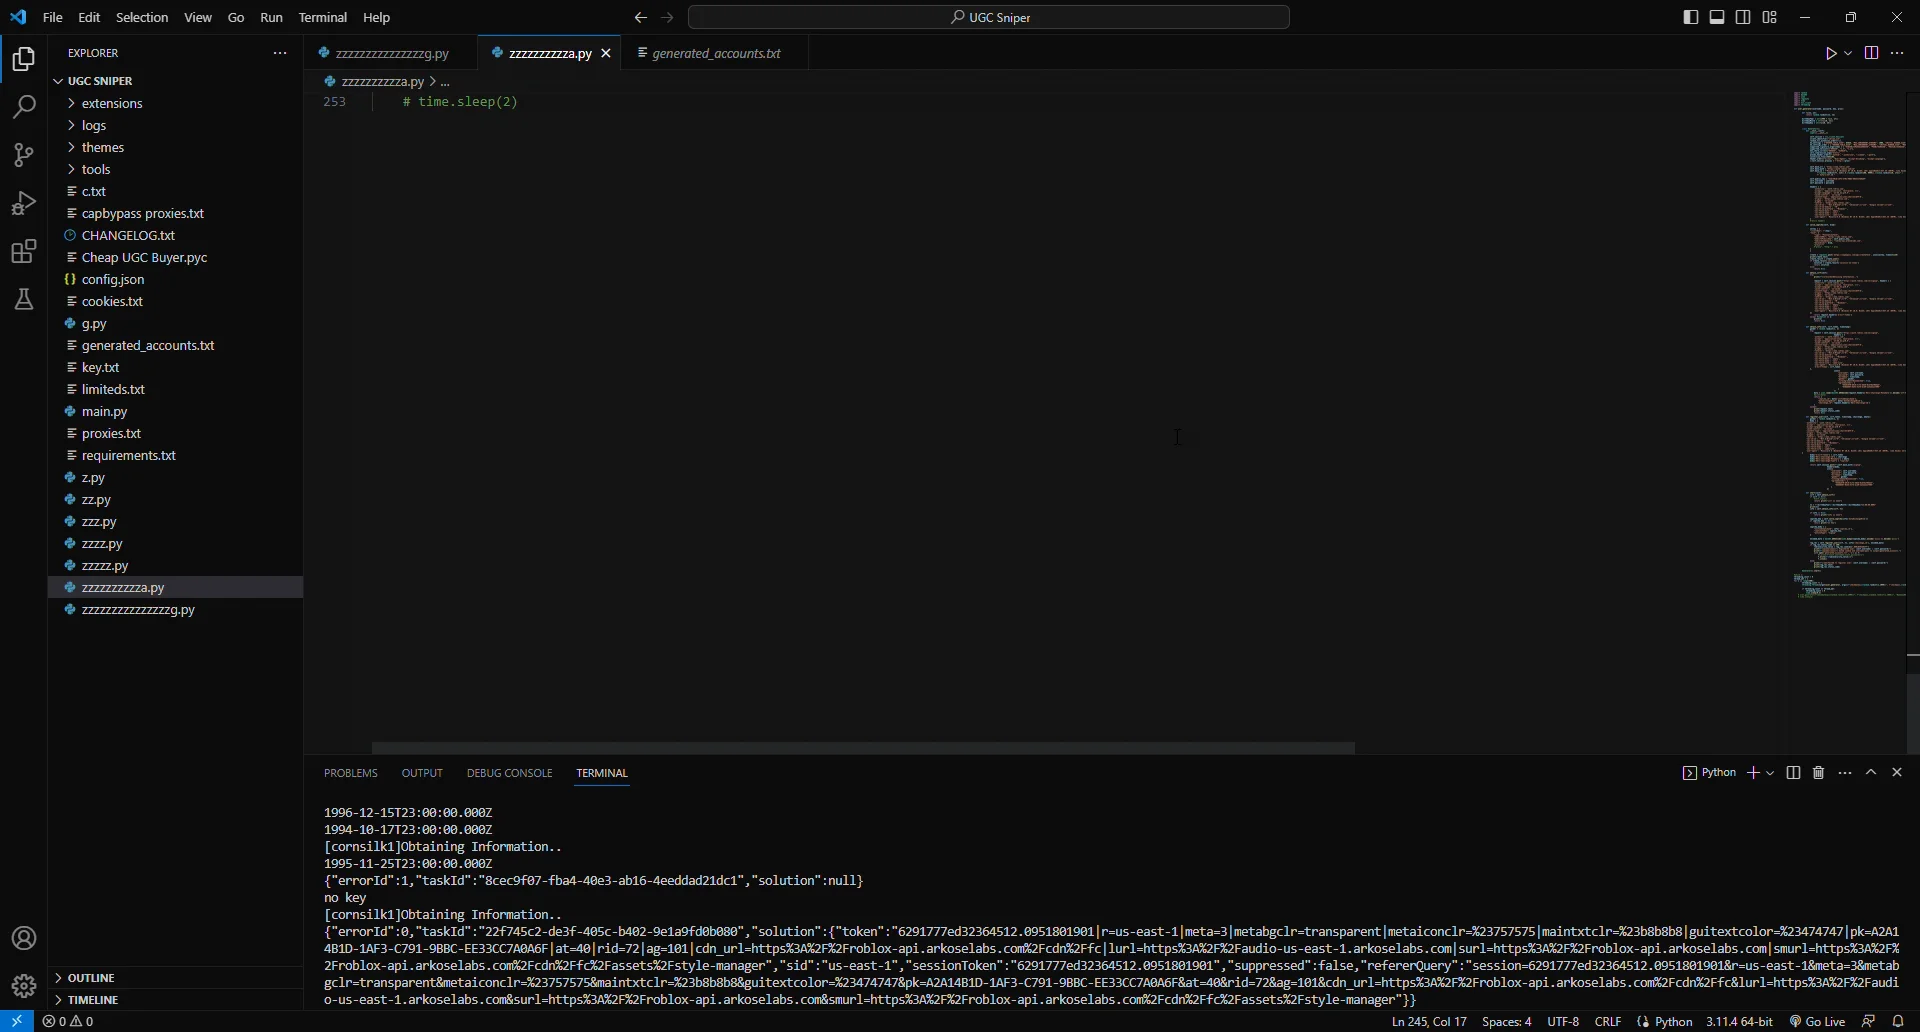Toggle the panel visibility
The width and height of the screenshot is (1920, 1032).
click(1716, 17)
